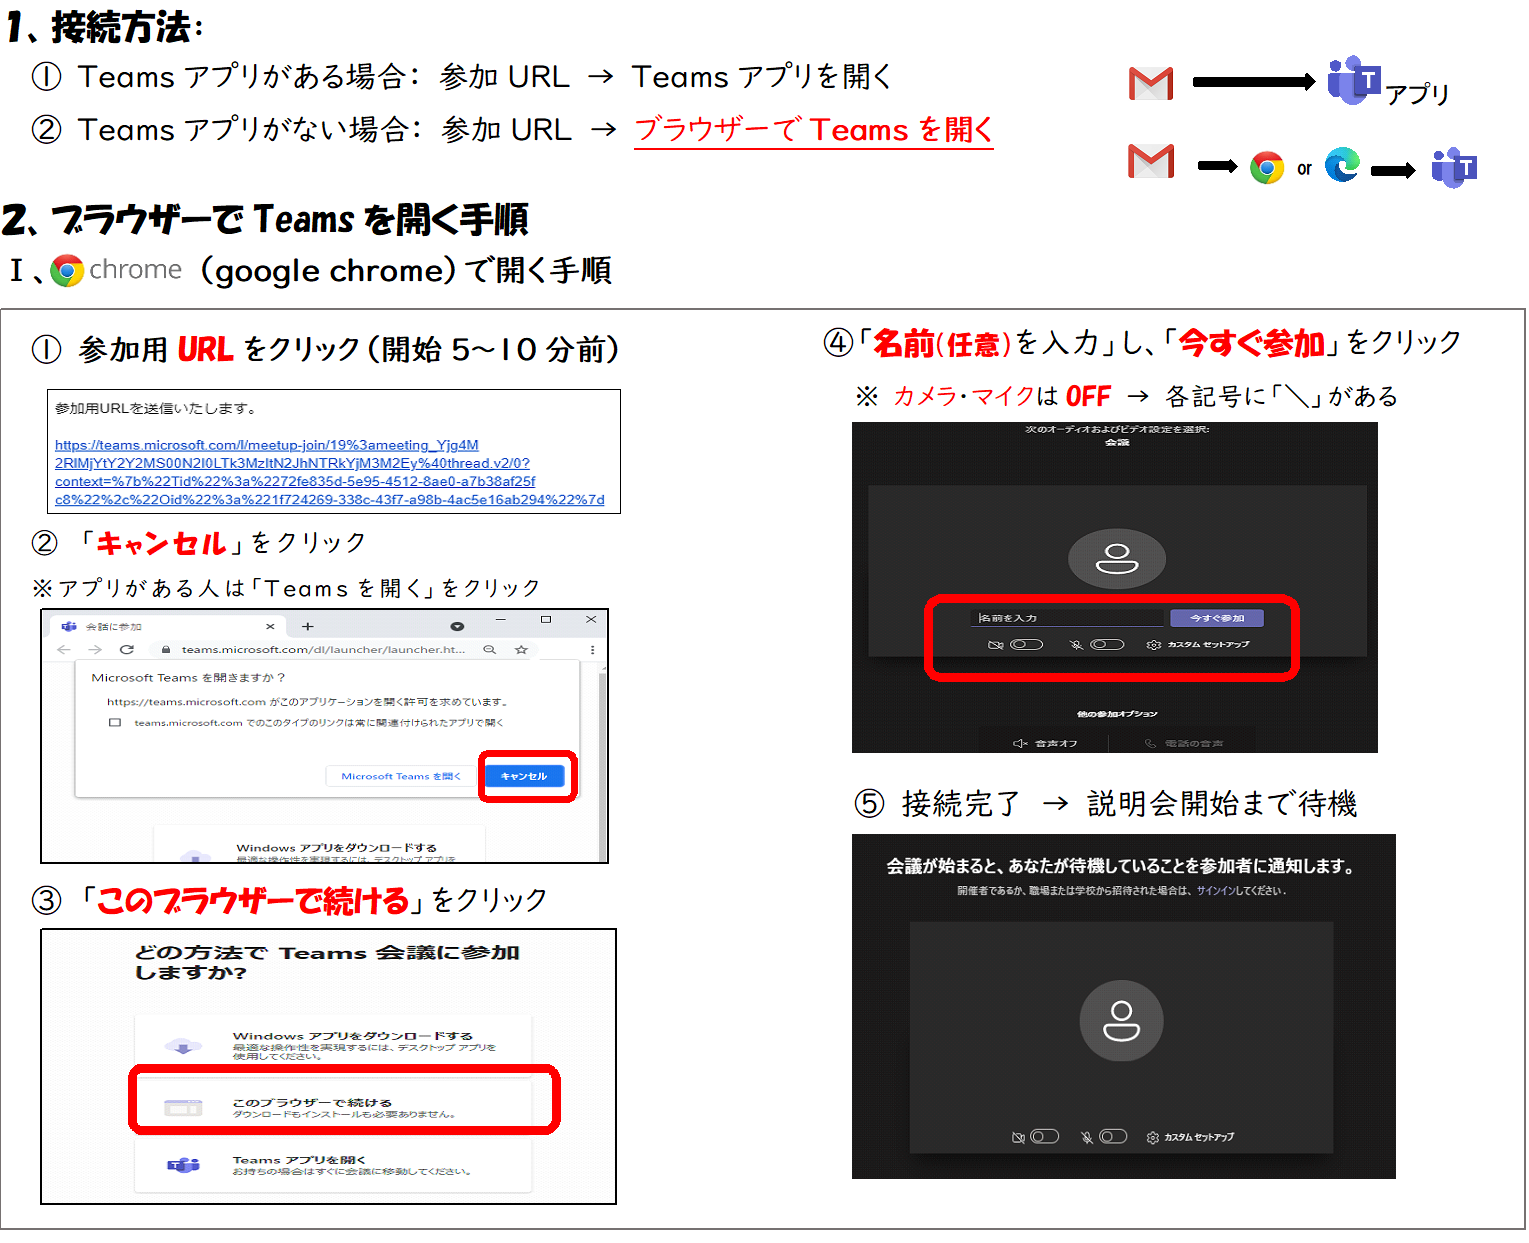Click the zoom magnifier icon in address bar

tap(489, 649)
